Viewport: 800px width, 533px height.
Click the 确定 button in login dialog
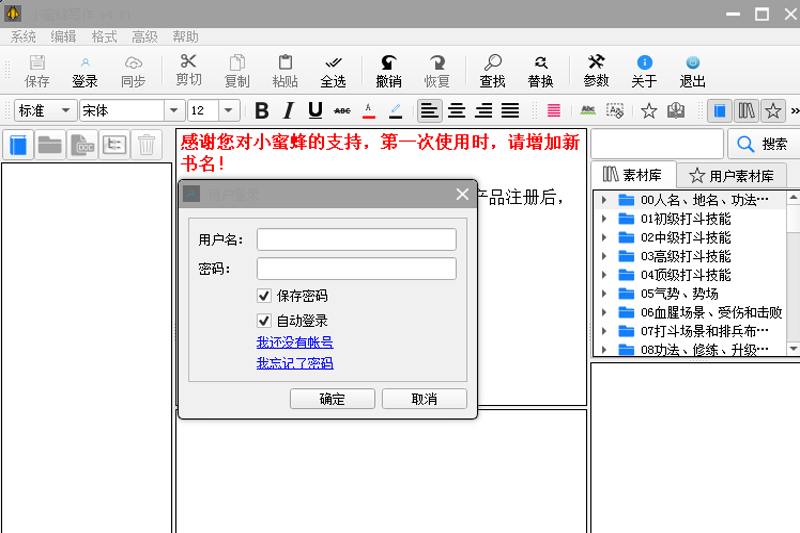pyautogui.click(x=332, y=399)
